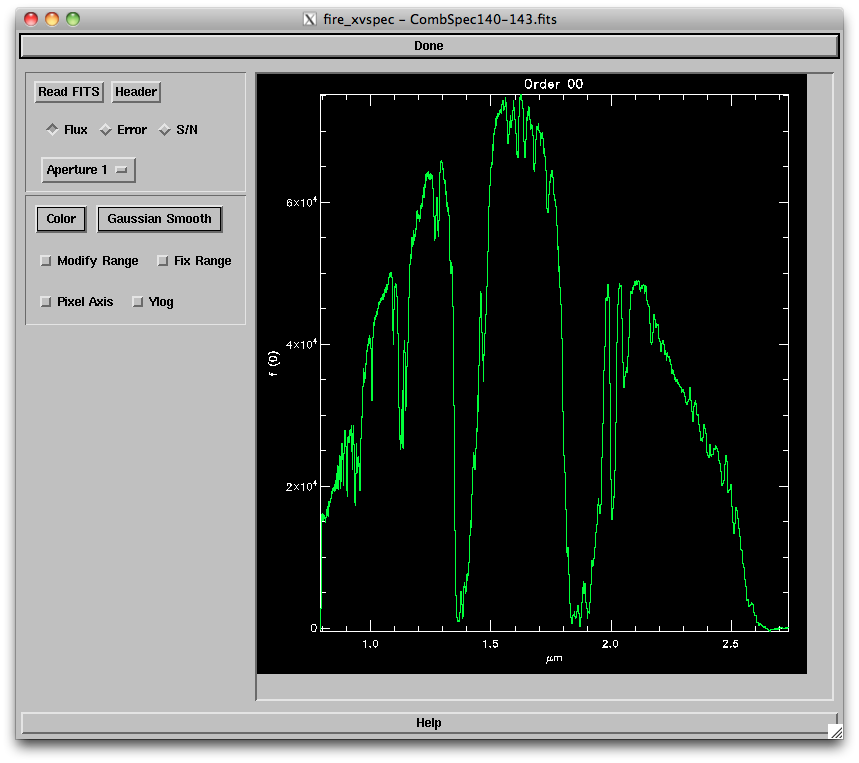859x763 pixels.
Task: Open a file with Read FITS
Action: (68, 91)
